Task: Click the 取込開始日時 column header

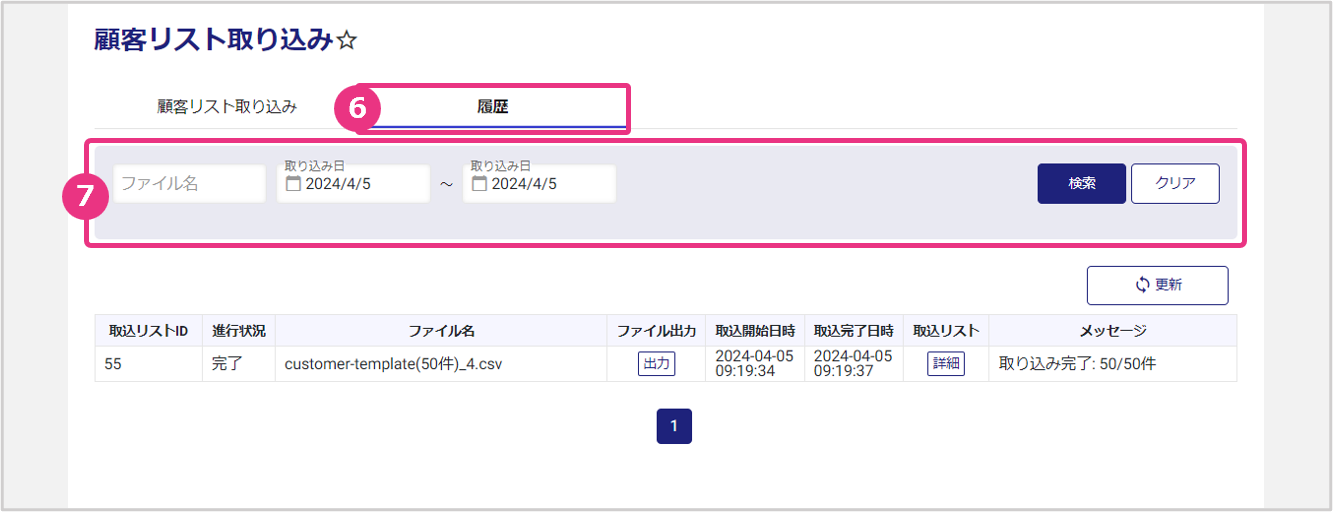Action: pos(755,330)
